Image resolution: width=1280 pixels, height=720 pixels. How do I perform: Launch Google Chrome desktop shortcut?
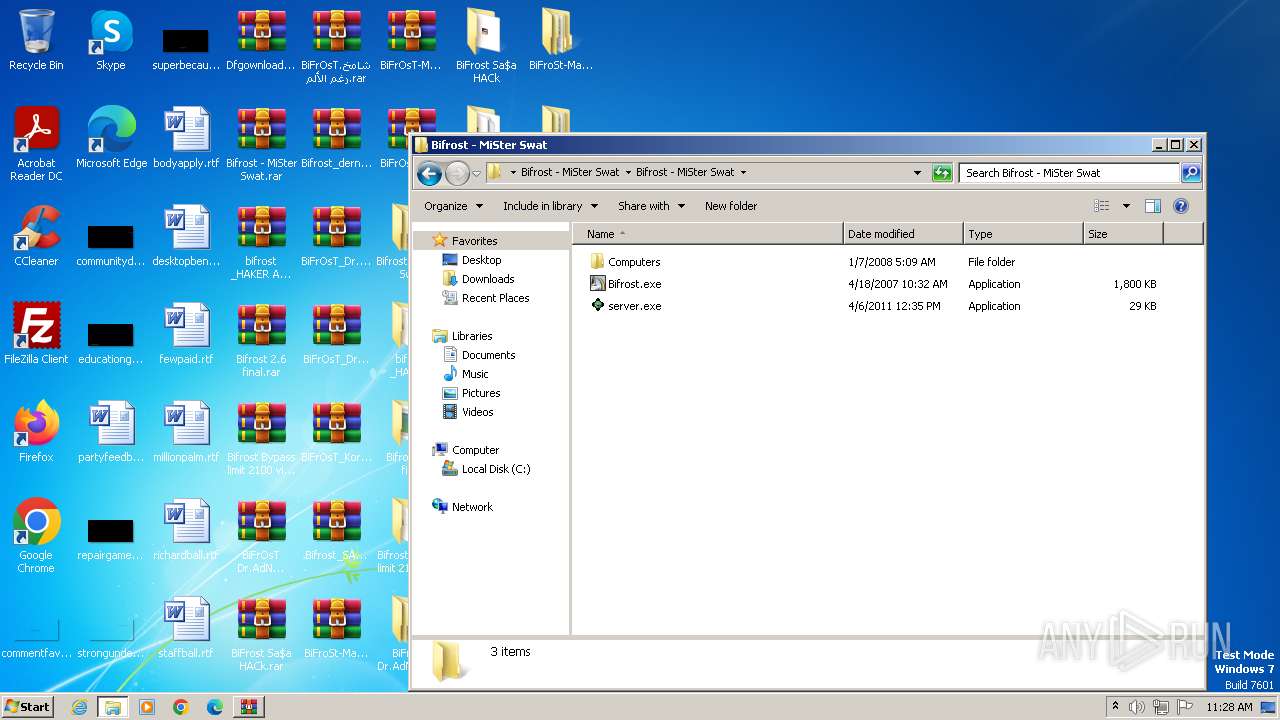click(36, 536)
